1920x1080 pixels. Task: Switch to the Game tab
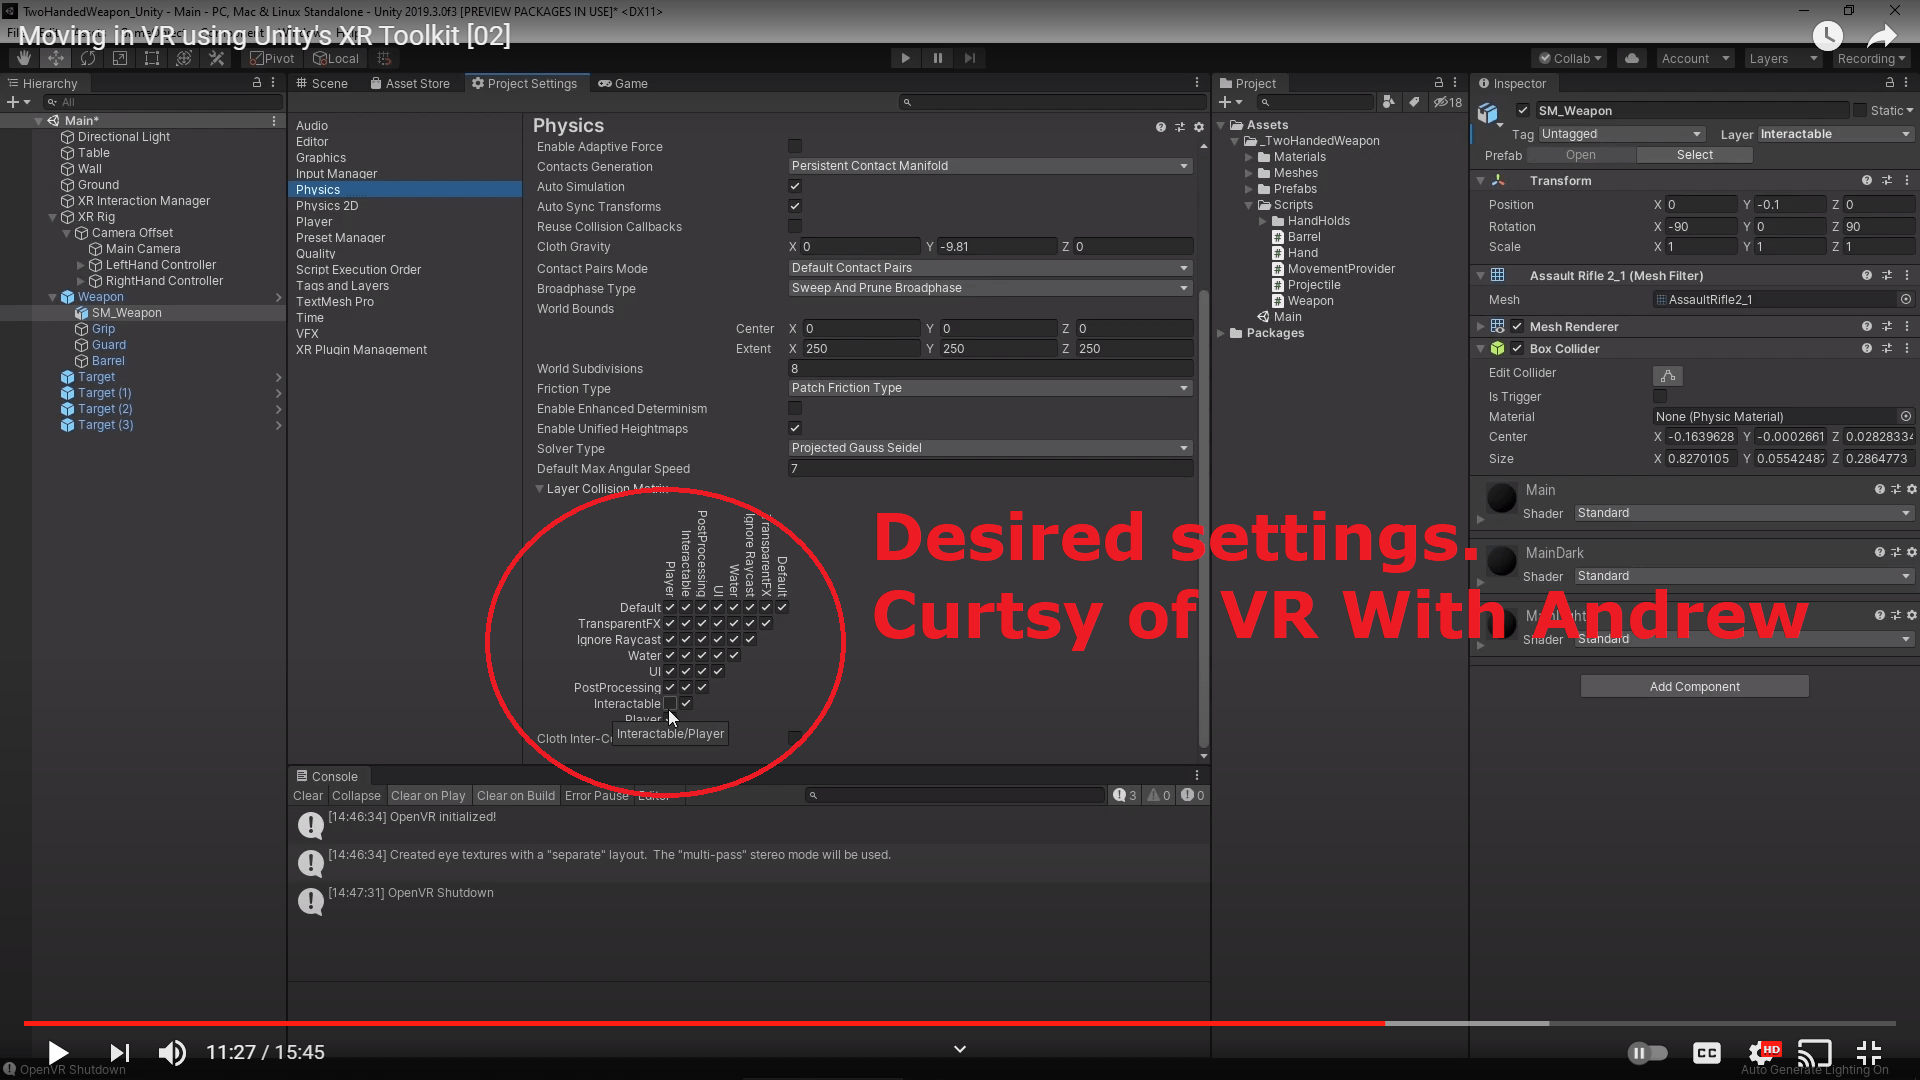(623, 83)
